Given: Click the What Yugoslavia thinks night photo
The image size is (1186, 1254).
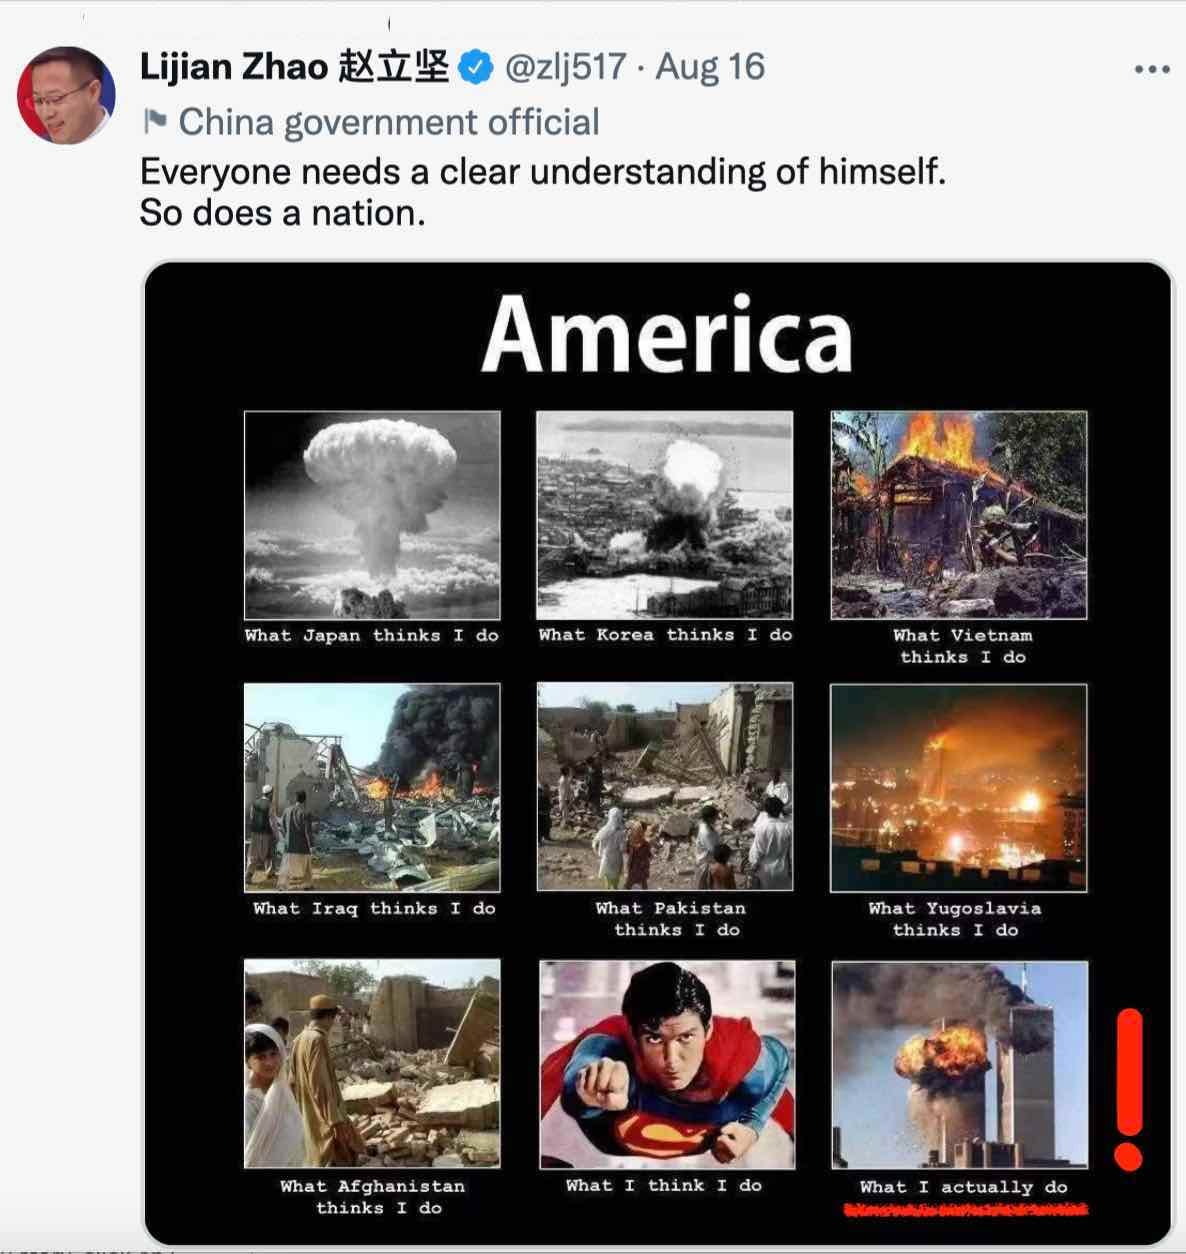Looking at the screenshot, I should tap(959, 788).
